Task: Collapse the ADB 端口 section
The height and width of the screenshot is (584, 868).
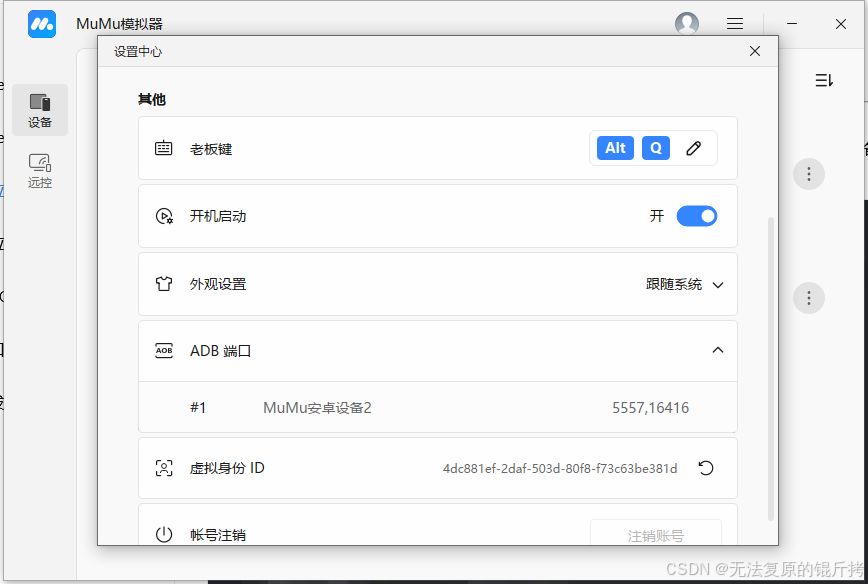Action: [717, 350]
